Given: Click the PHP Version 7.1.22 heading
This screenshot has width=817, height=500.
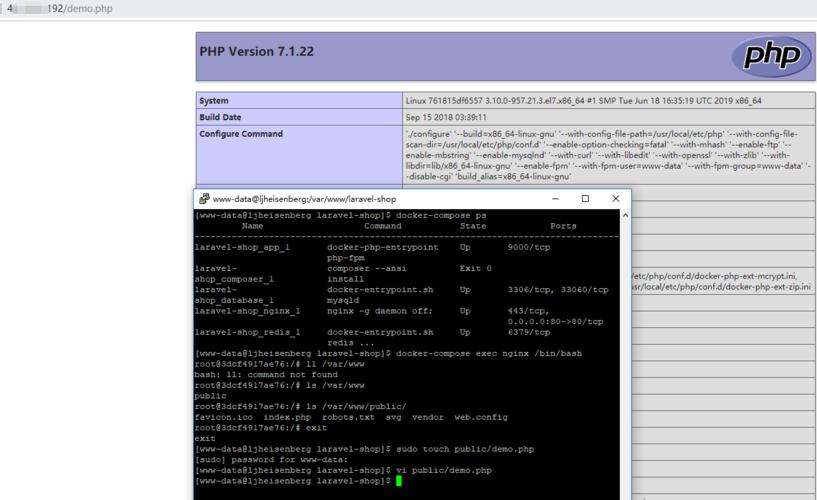Looking at the screenshot, I should coord(256,51).
